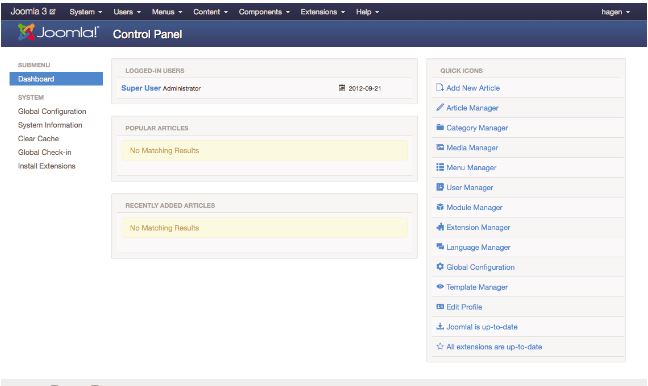Image resolution: width=648 pixels, height=386 pixels.
Task: Open System Information in the sidebar
Action: pyautogui.click(x=50, y=125)
